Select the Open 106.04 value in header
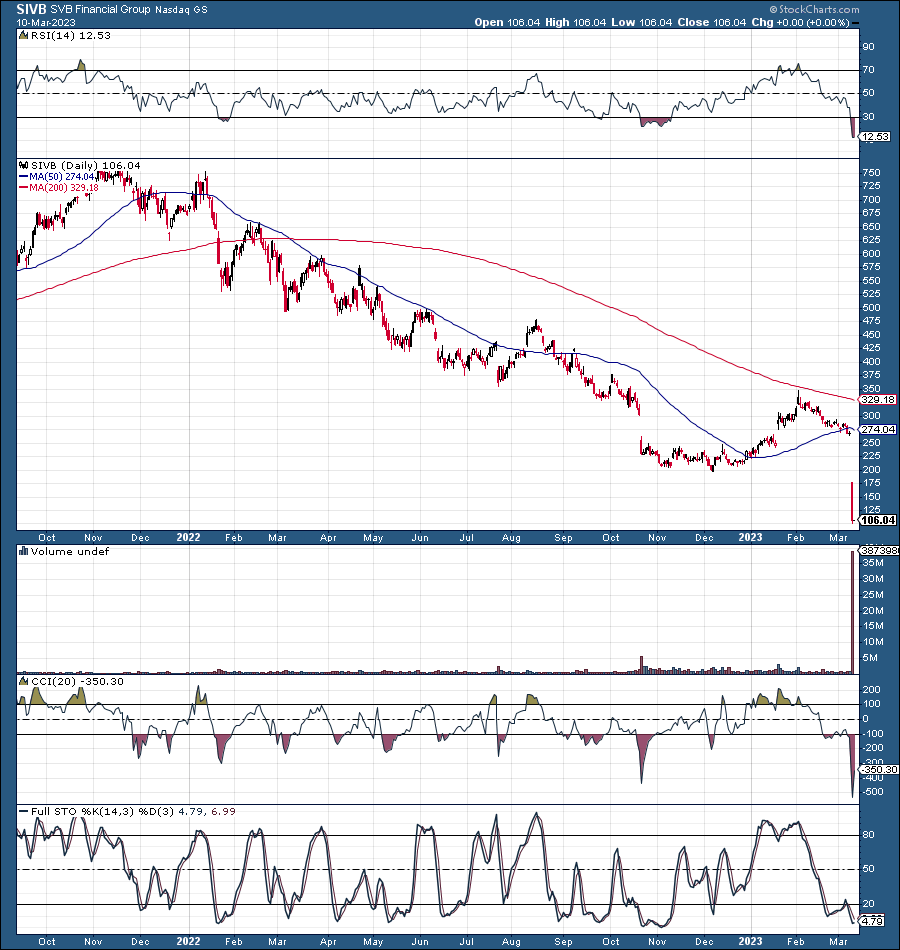 (507, 22)
